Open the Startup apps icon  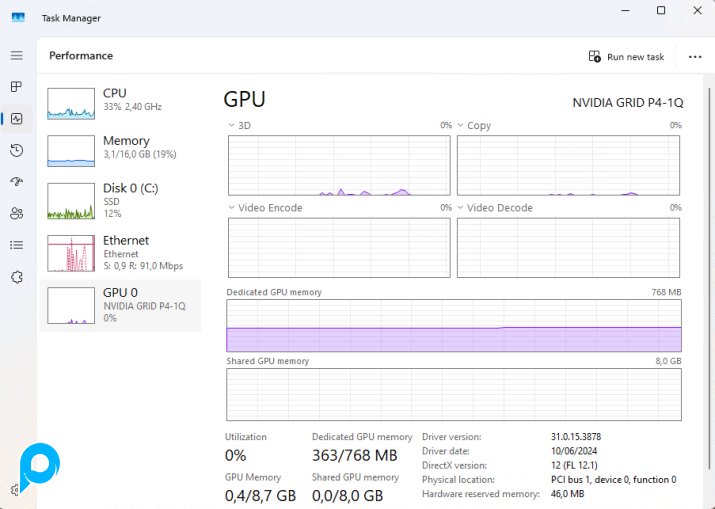(x=16, y=182)
